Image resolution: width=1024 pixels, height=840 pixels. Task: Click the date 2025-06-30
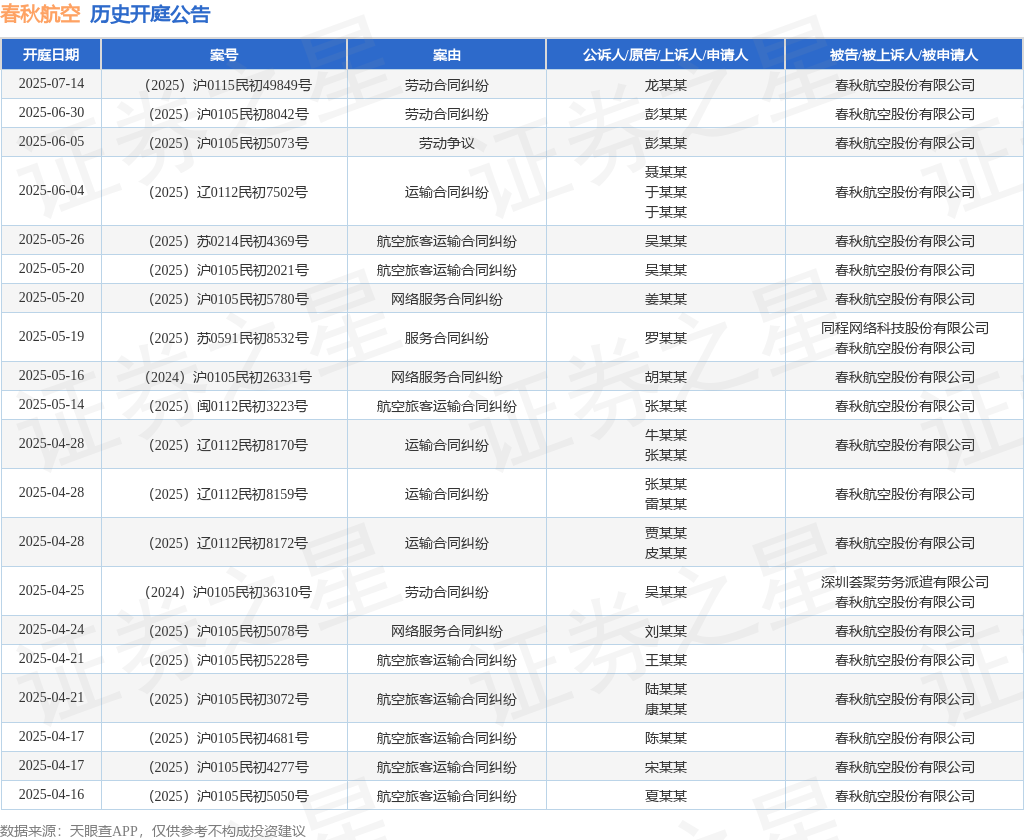tap(51, 112)
